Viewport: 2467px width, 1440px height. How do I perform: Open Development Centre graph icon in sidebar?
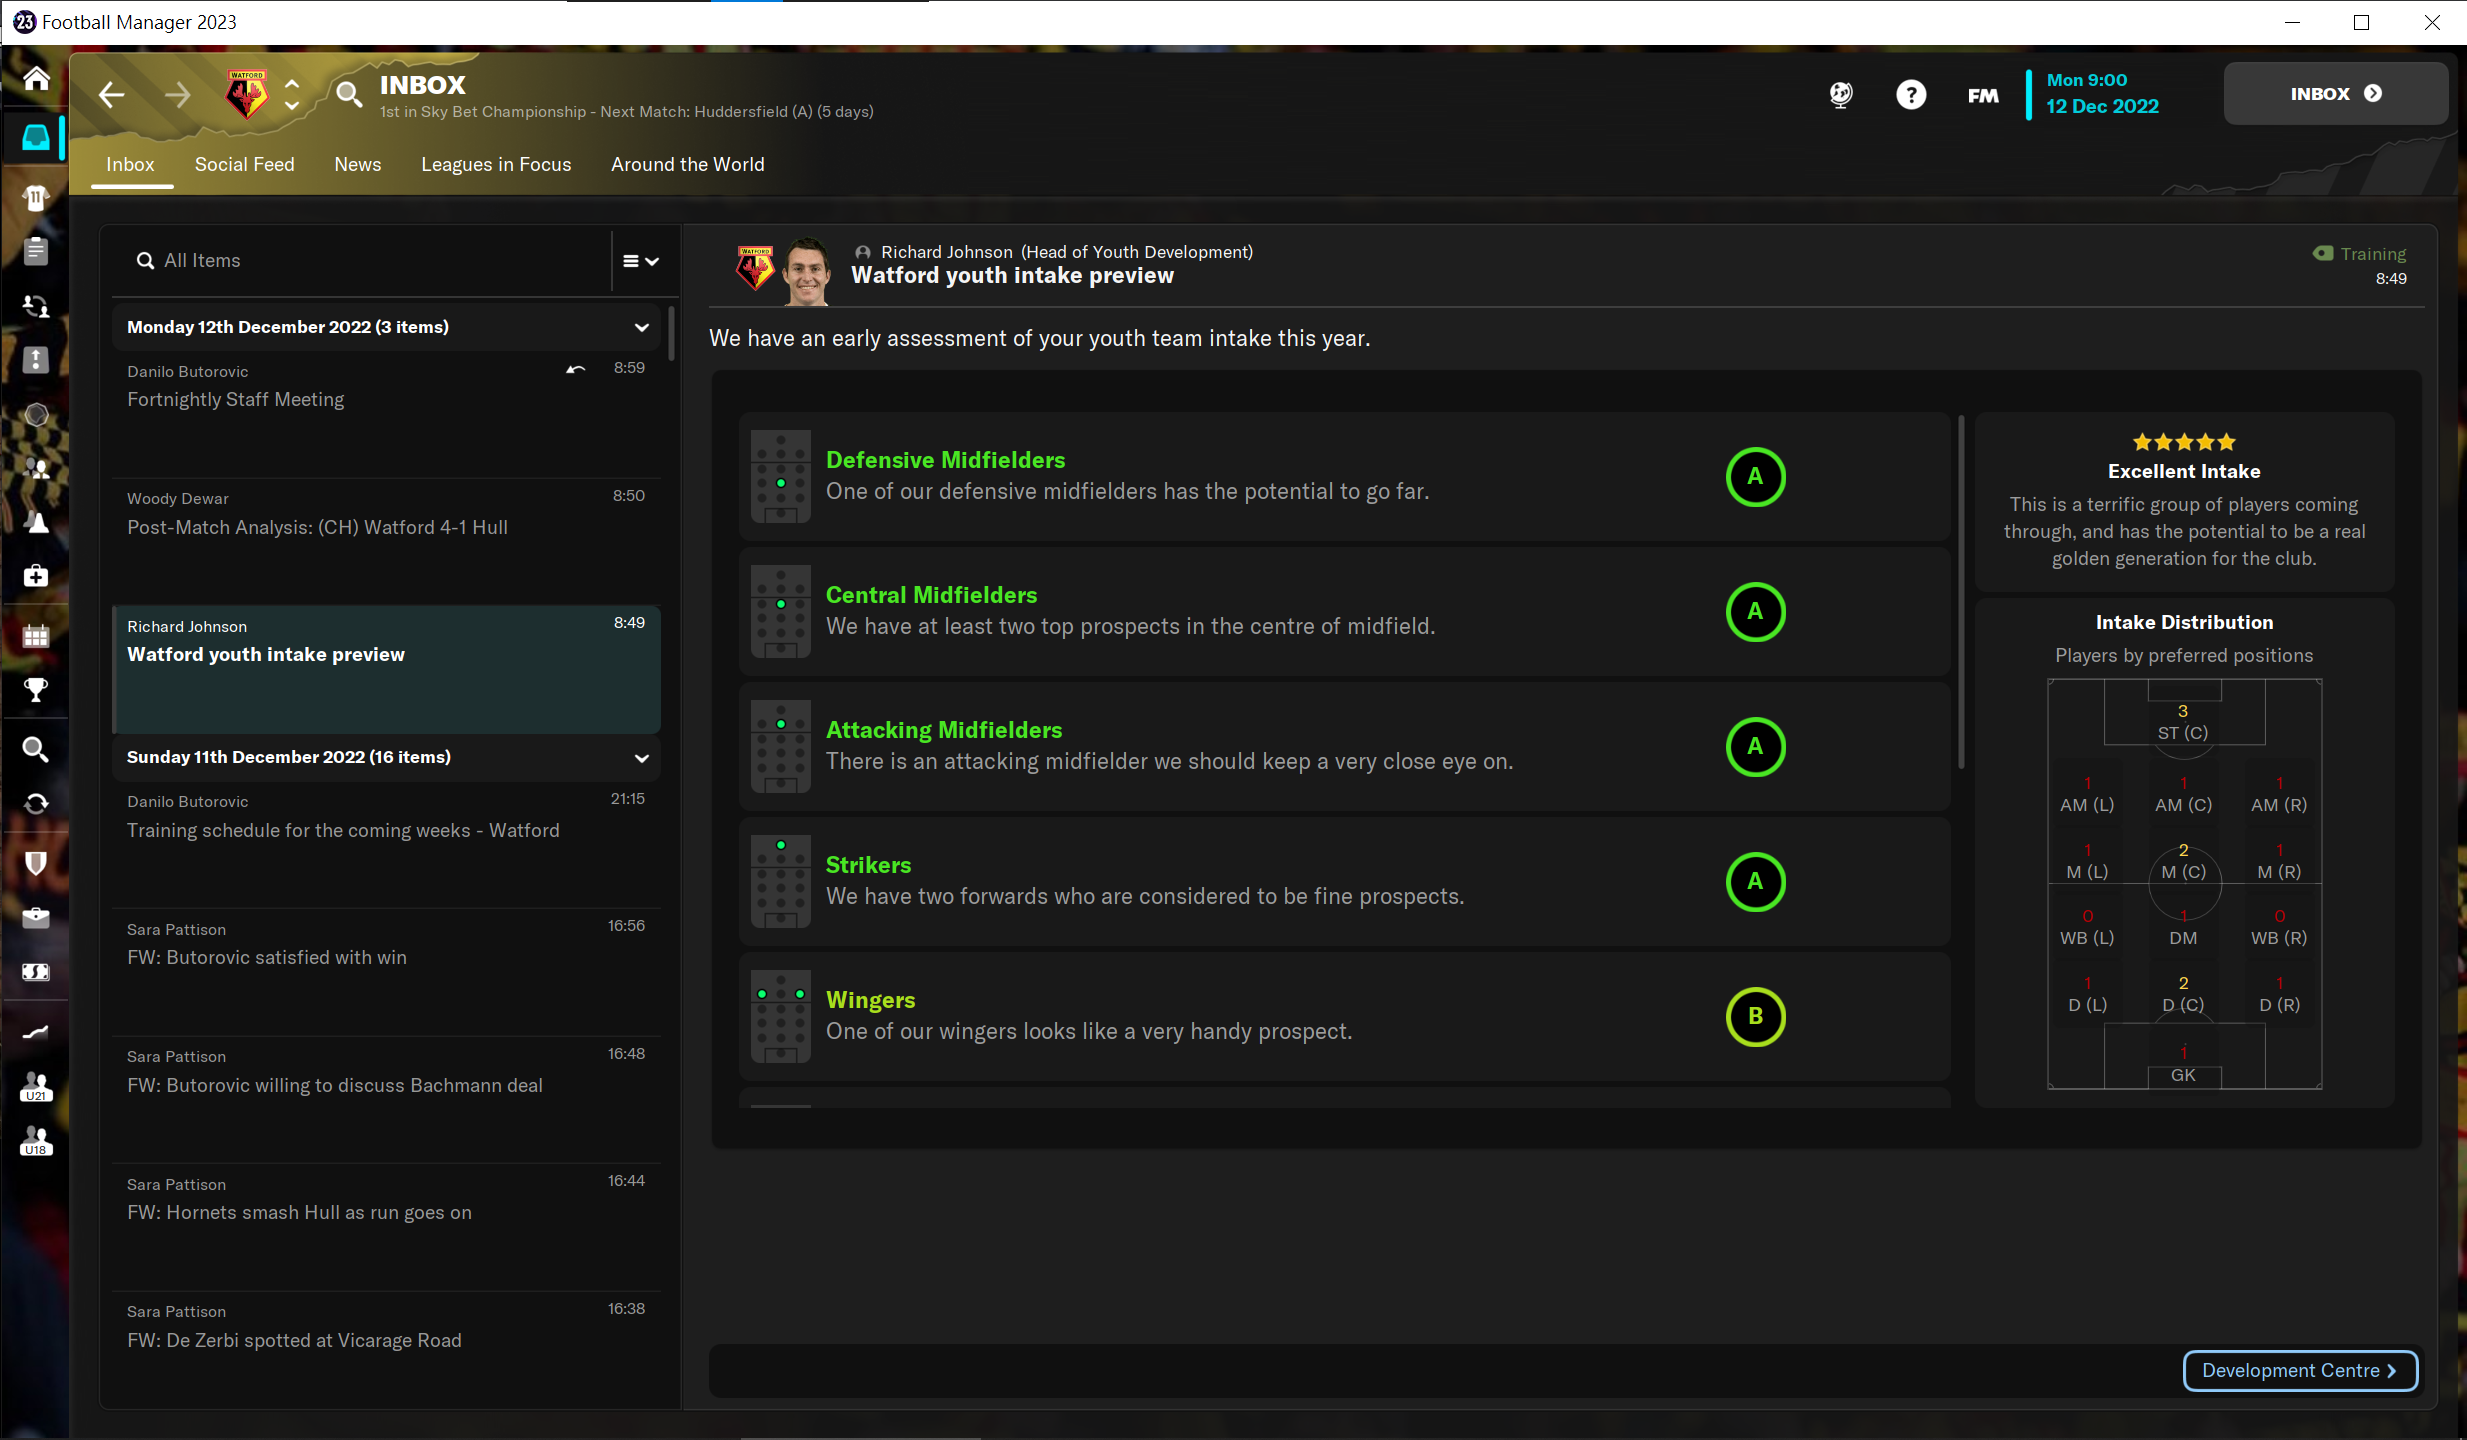coord(36,1032)
